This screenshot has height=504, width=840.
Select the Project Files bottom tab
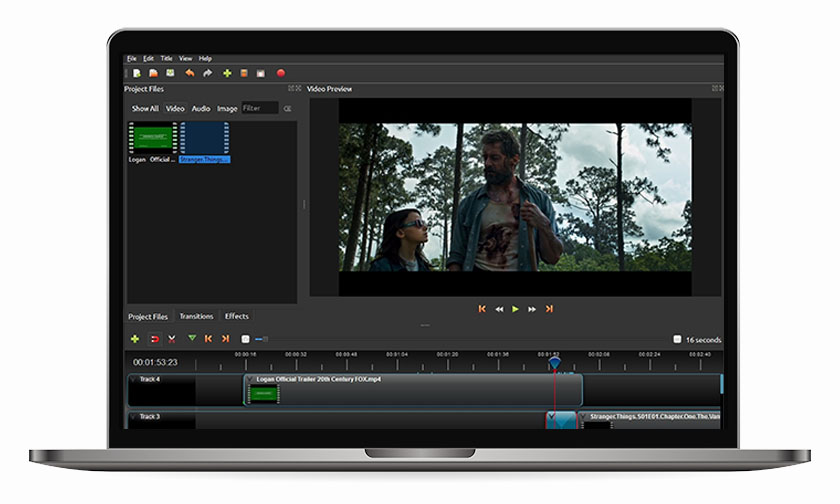click(x=148, y=317)
